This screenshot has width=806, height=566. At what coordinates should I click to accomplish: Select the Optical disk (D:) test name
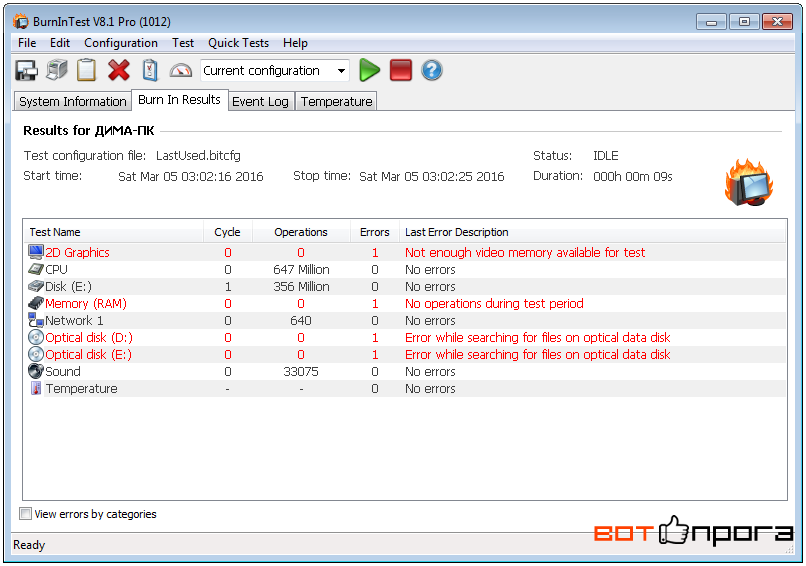point(89,337)
